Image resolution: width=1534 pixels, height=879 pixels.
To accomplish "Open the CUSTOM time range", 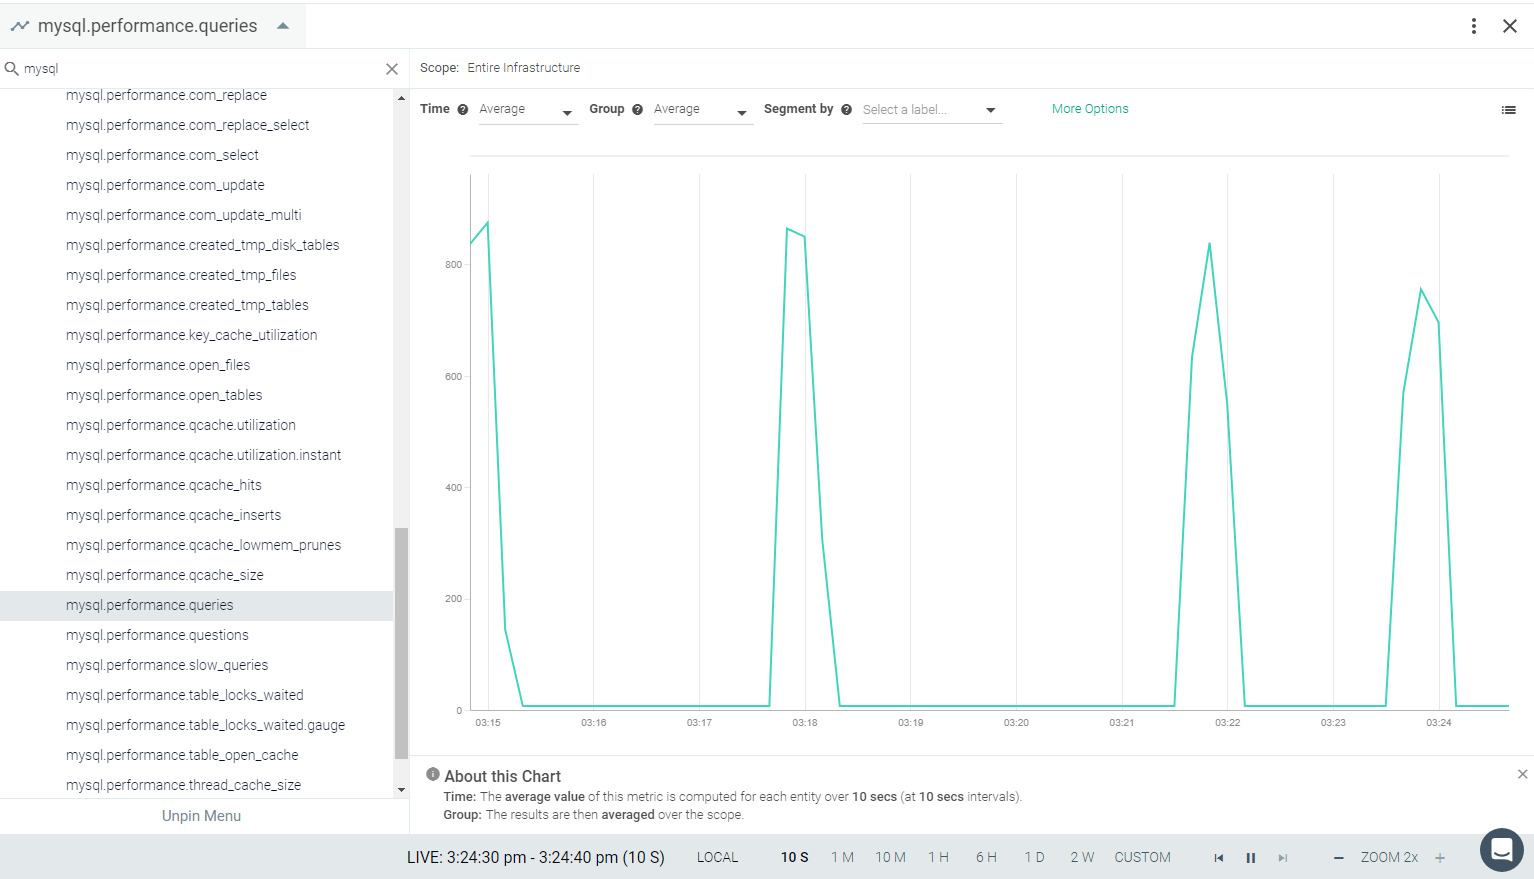I will click(x=1143, y=858).
